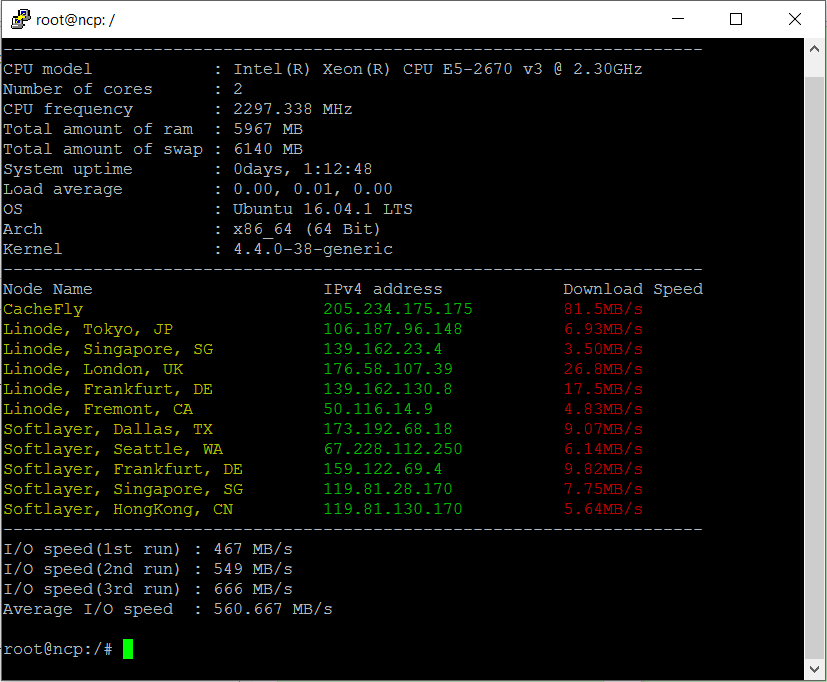Image resolution: width=827 pixels, height=682 pixels.
Task: Click the scrollbar up arrow
Action: pyautogui.click(x=814, y=49)
